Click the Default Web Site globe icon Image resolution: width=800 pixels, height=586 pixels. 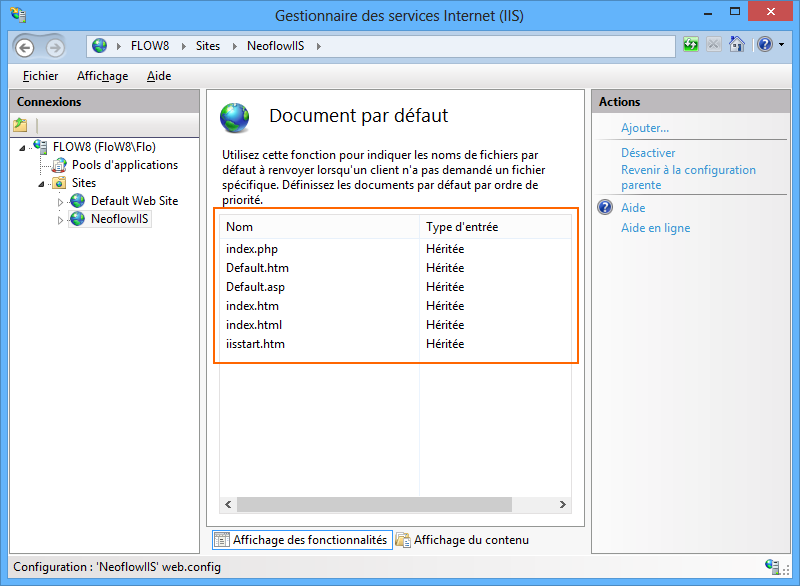tap(78, 201)
